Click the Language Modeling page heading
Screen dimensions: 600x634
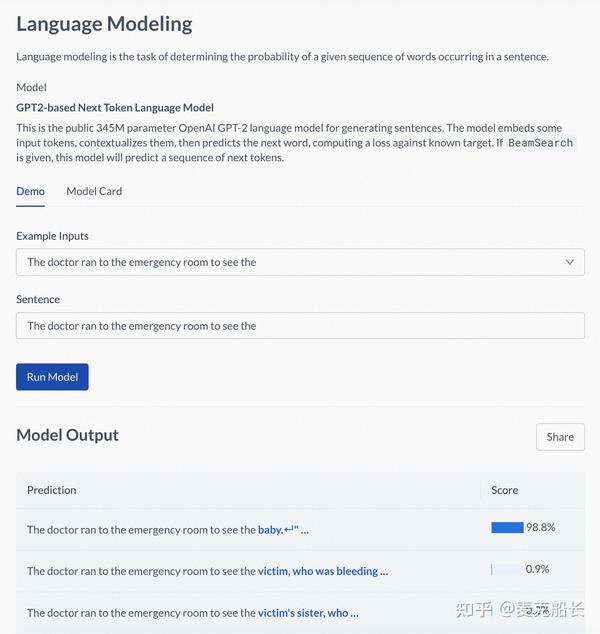coord(104,24)
